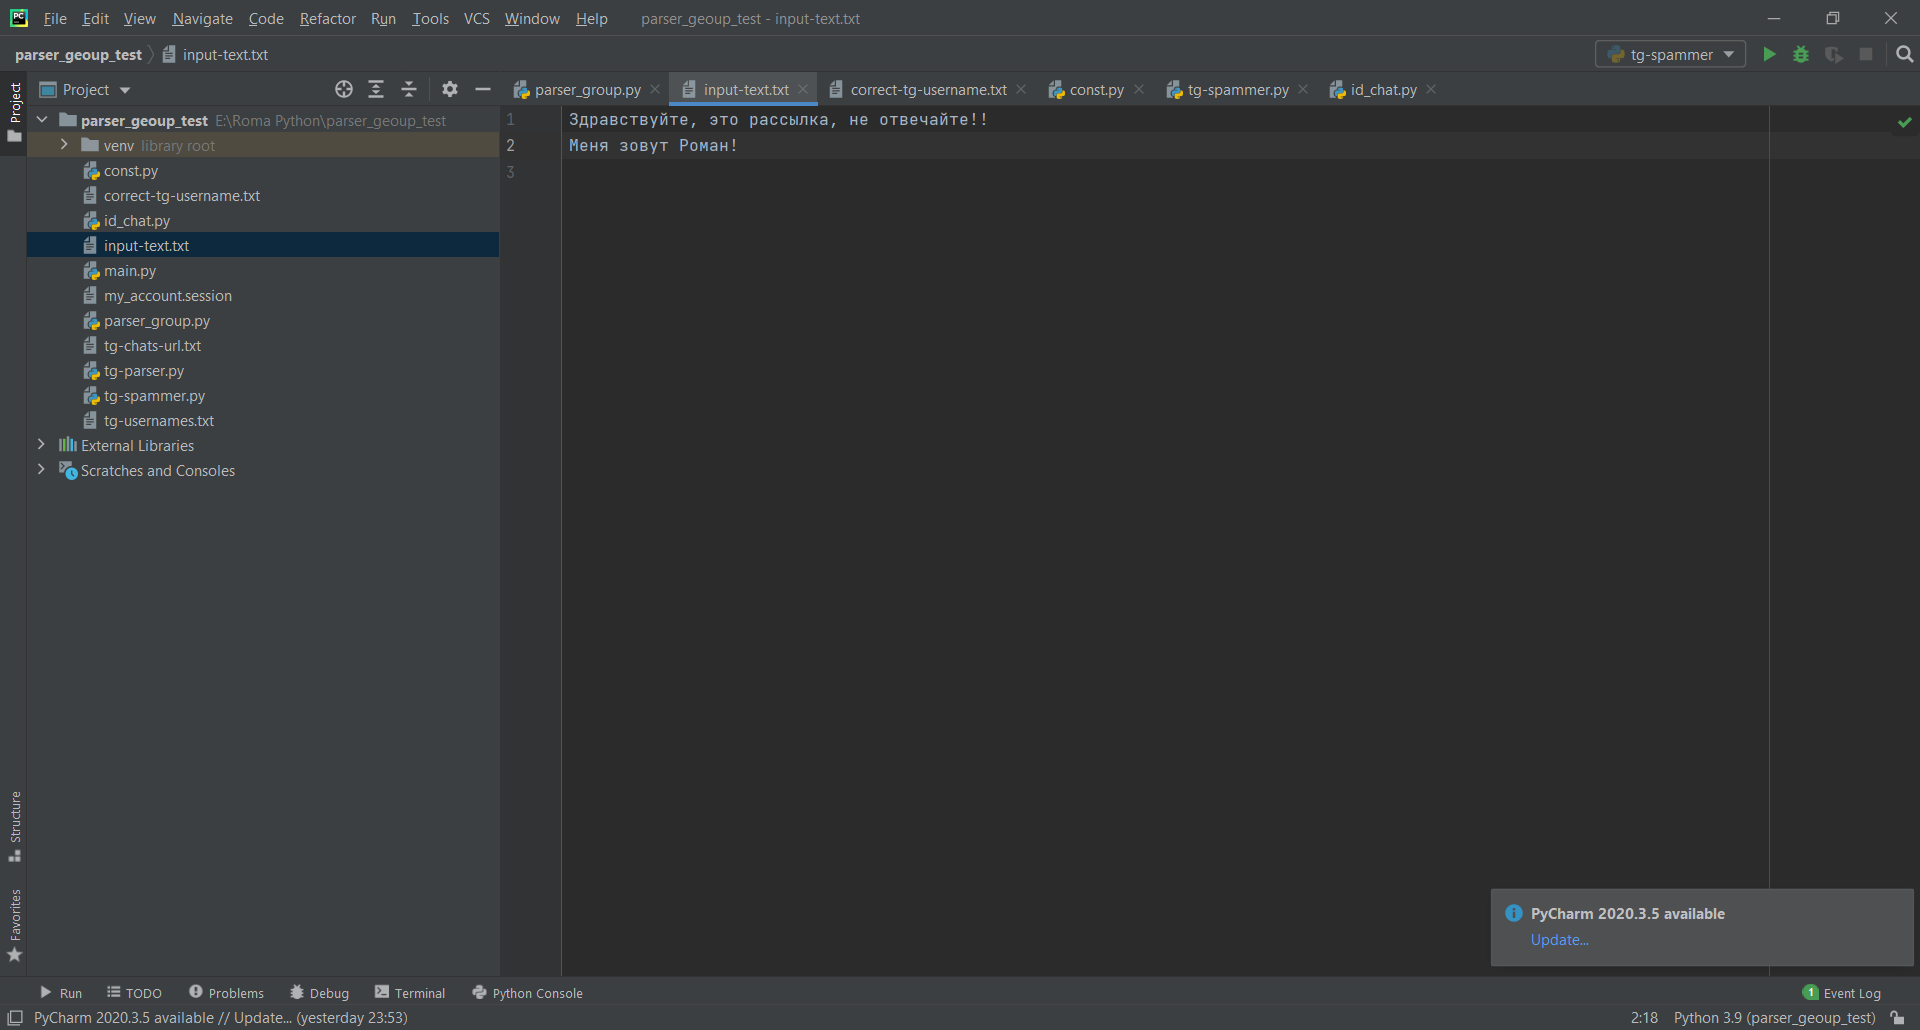Open the Code menu
Image resolution: width=1920 pixels, height=1030 pixels.
coord(266,18)
